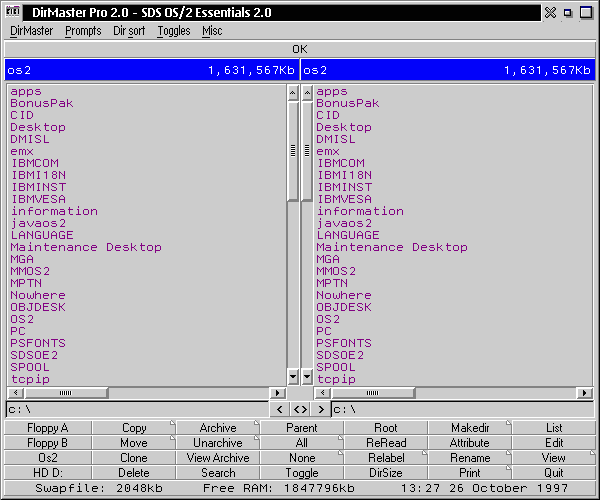Click left pane horizontal scroll left arrow
This screenshot has height=500, width=600.
pos(16,393)
